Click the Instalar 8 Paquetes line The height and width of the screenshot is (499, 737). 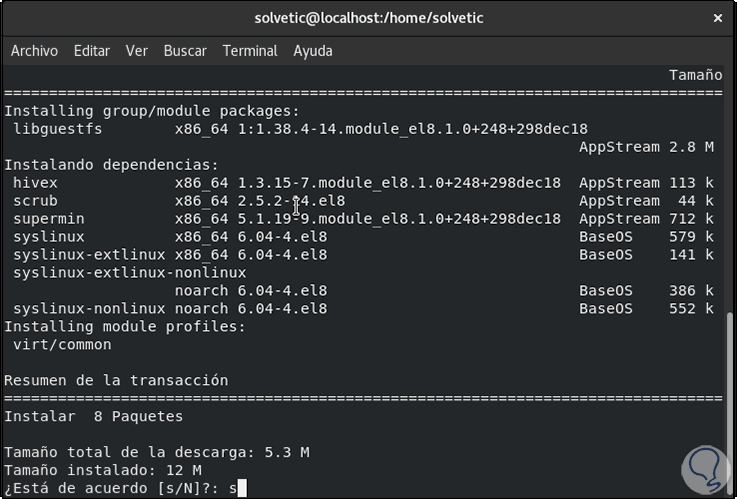tap(94, 416)
